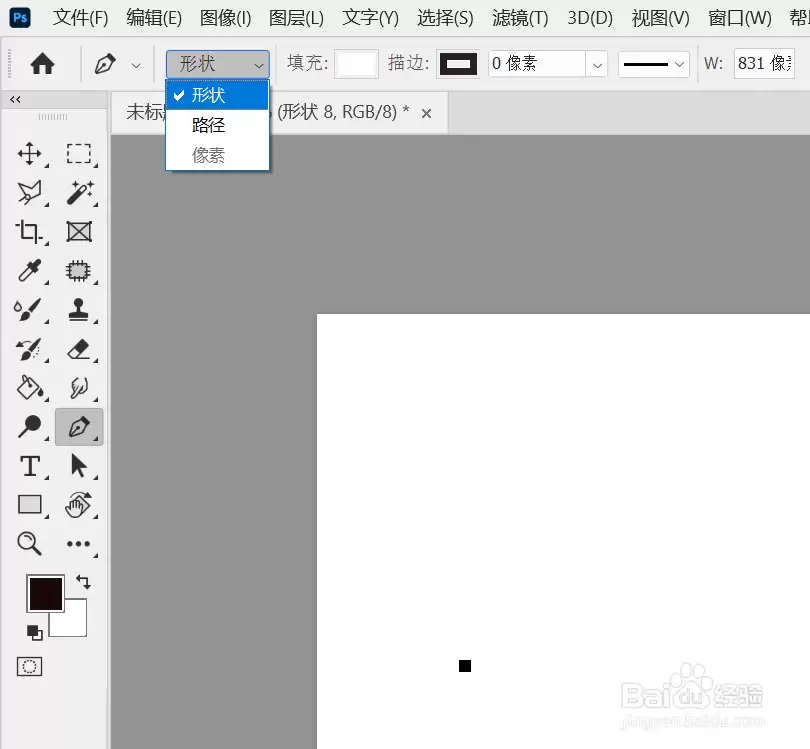Open the 文件(F) menu
Screen dimensions: 810x749
pos(80,18)
